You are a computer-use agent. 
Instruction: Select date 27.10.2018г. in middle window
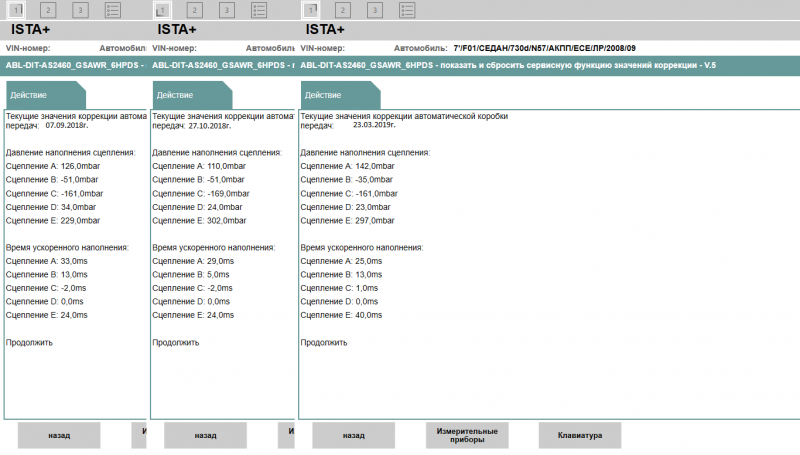[x=210, y=125]
